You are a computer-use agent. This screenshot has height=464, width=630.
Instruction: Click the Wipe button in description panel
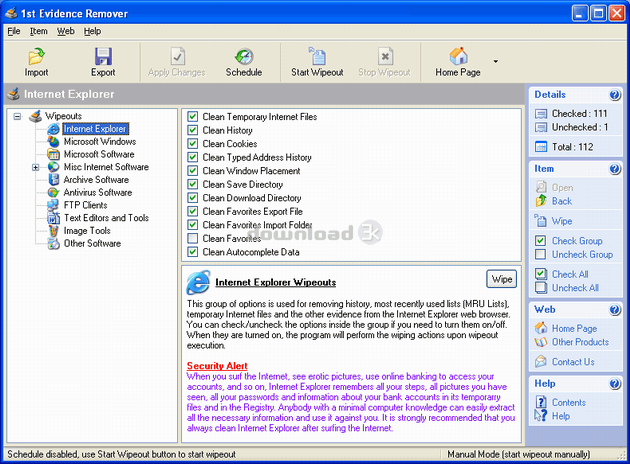[x=500, y=278]
